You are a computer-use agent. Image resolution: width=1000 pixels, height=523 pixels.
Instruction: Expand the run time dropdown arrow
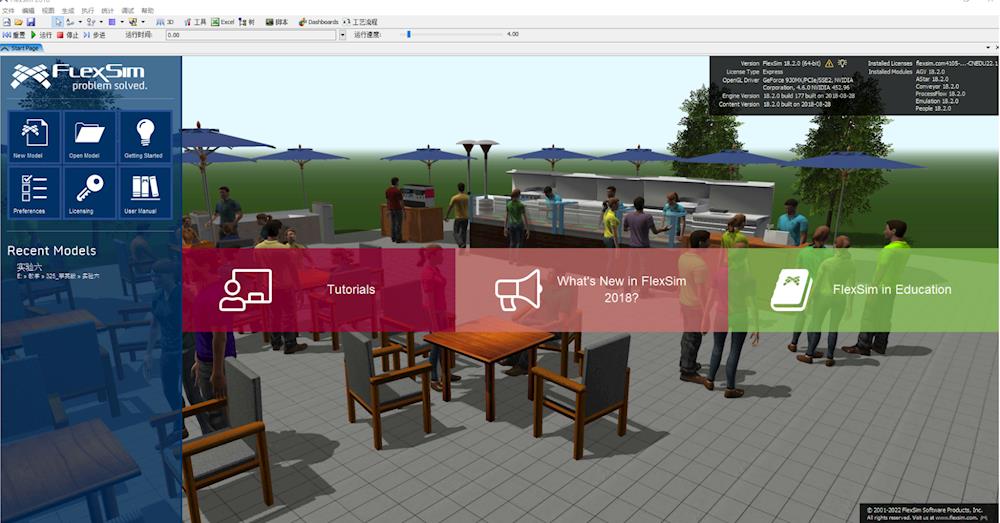[x=342, y=34]
